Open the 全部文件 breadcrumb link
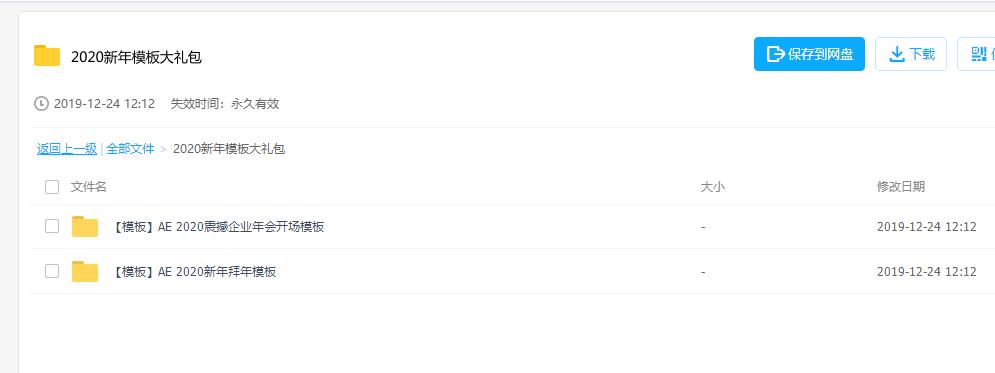This screenshot has width=995, height=373. 130,149
